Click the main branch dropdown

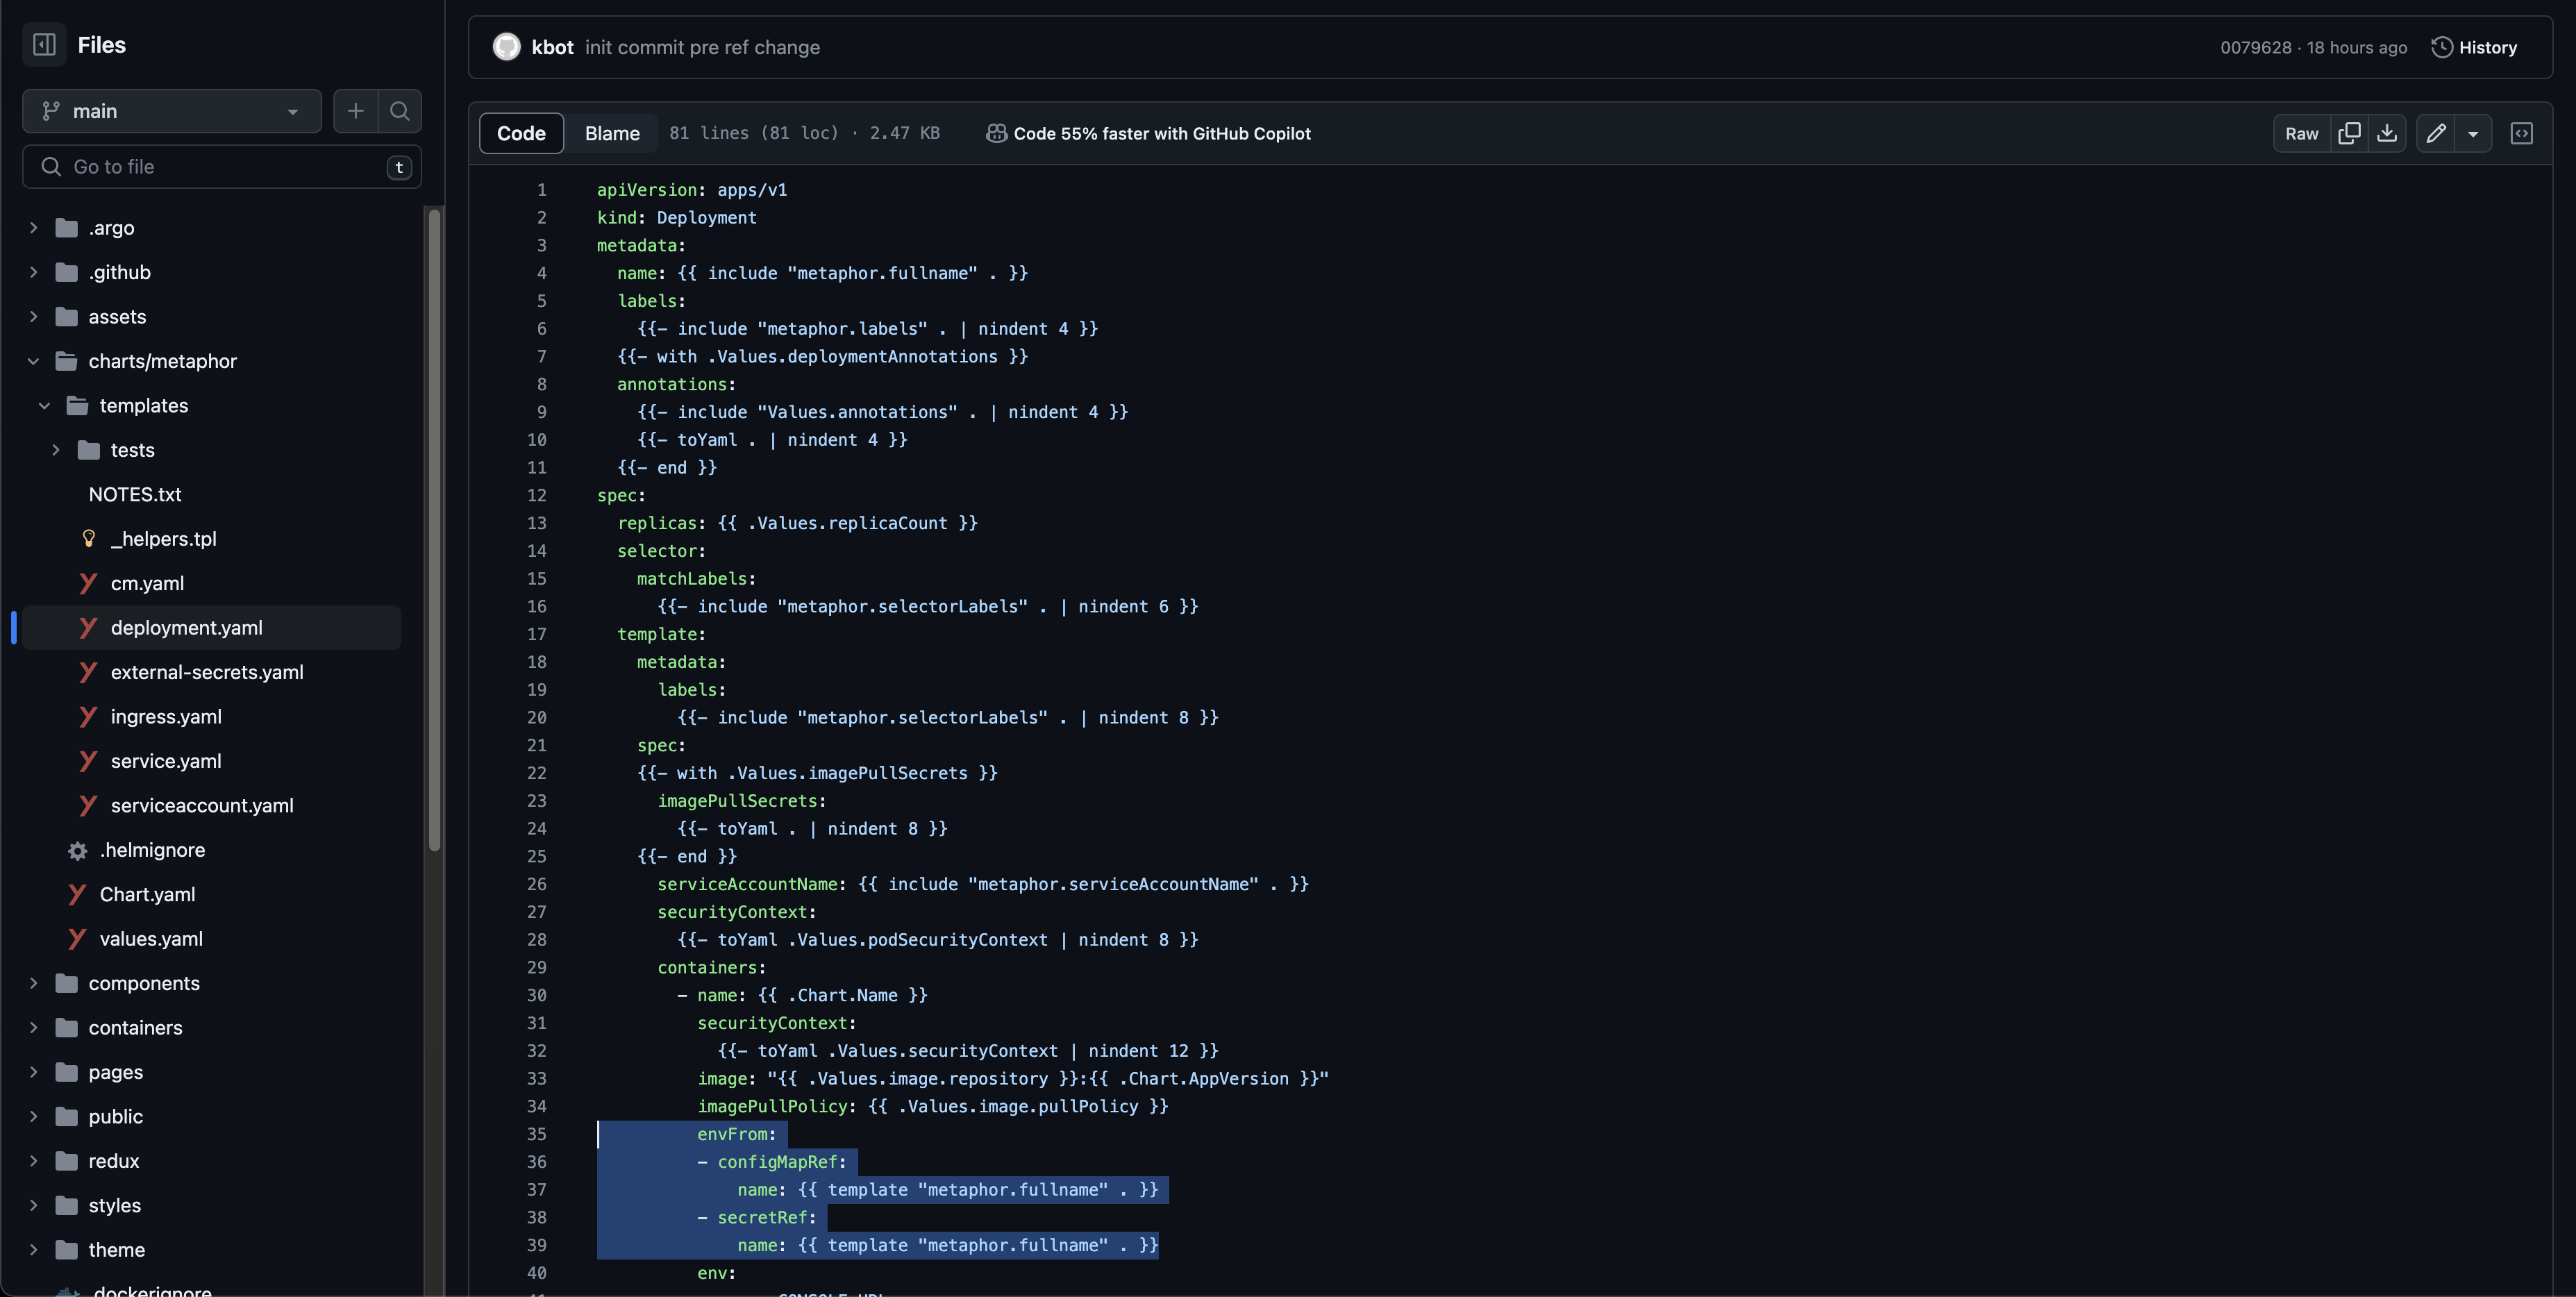(x=170, y=111)
